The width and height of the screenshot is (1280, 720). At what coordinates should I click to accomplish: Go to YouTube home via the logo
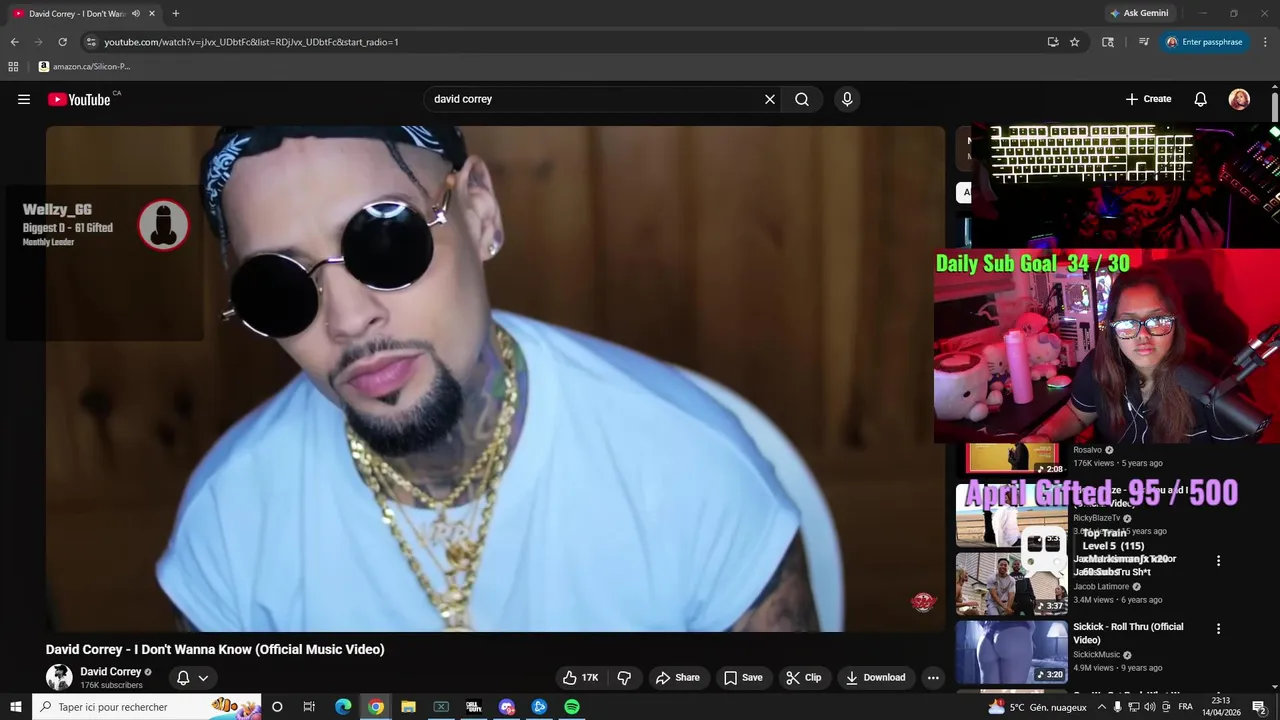tap(79, 99)
